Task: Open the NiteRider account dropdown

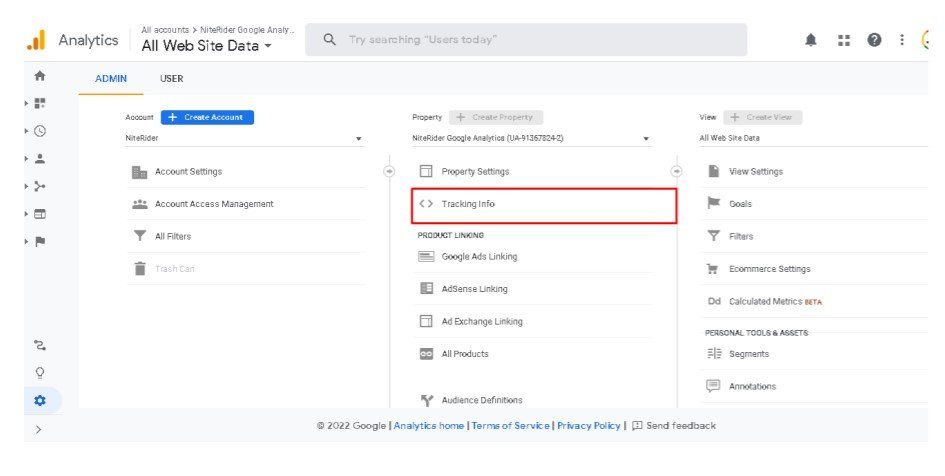Action: click(245, 138)
